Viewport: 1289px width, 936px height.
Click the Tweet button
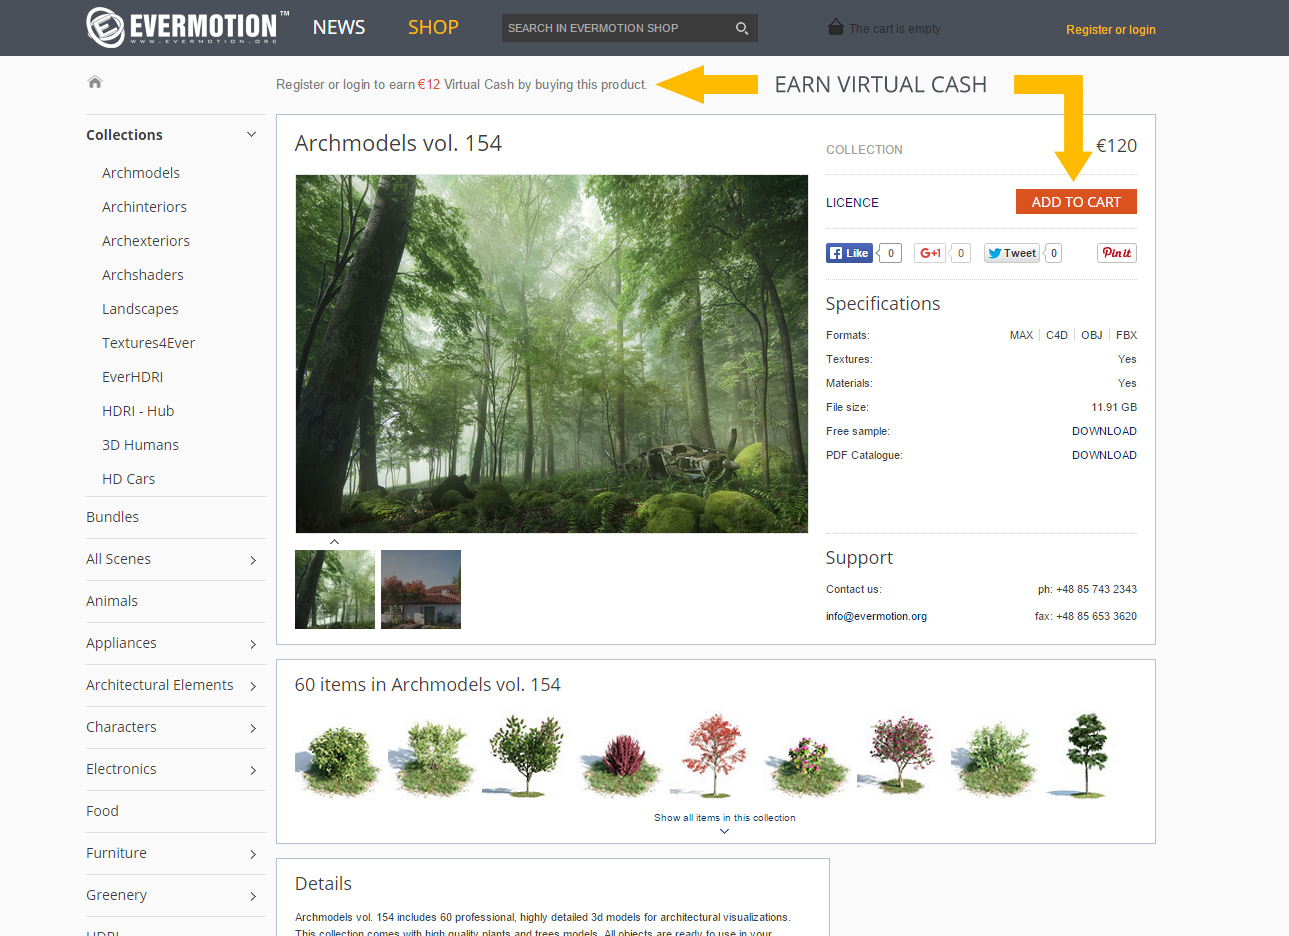click(1012, 253)
